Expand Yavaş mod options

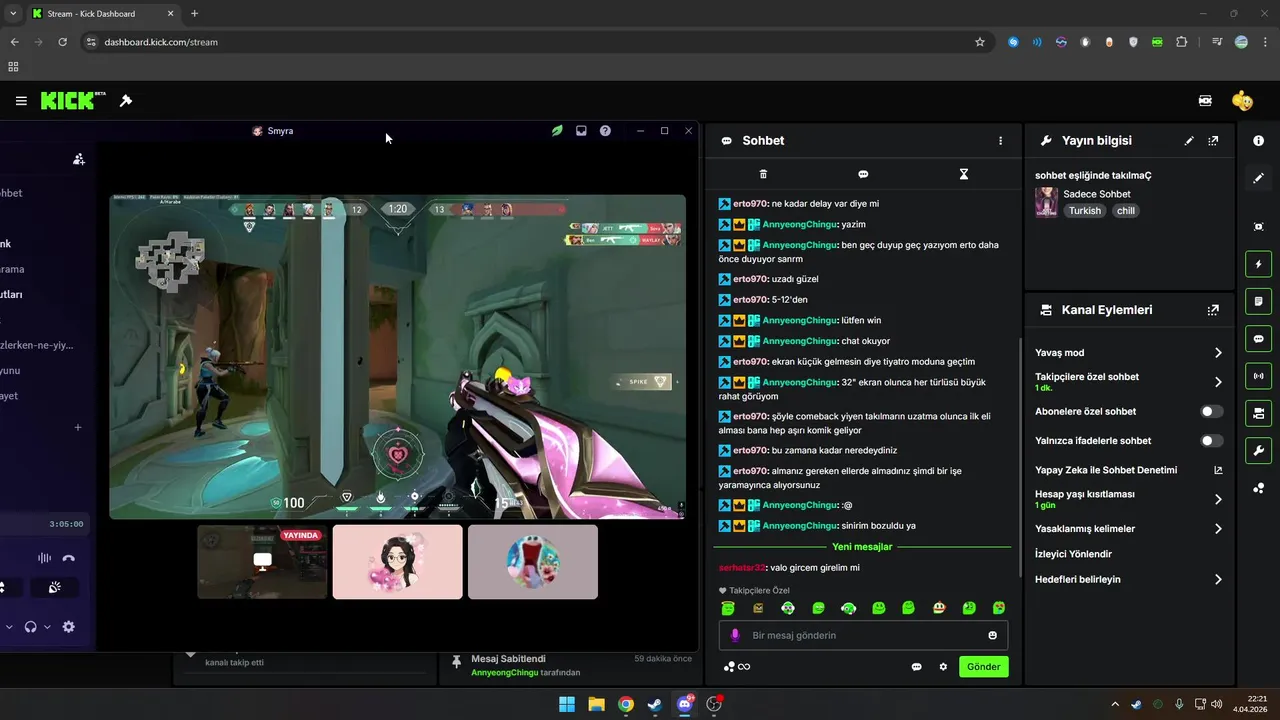click(x=1218, y=353)
